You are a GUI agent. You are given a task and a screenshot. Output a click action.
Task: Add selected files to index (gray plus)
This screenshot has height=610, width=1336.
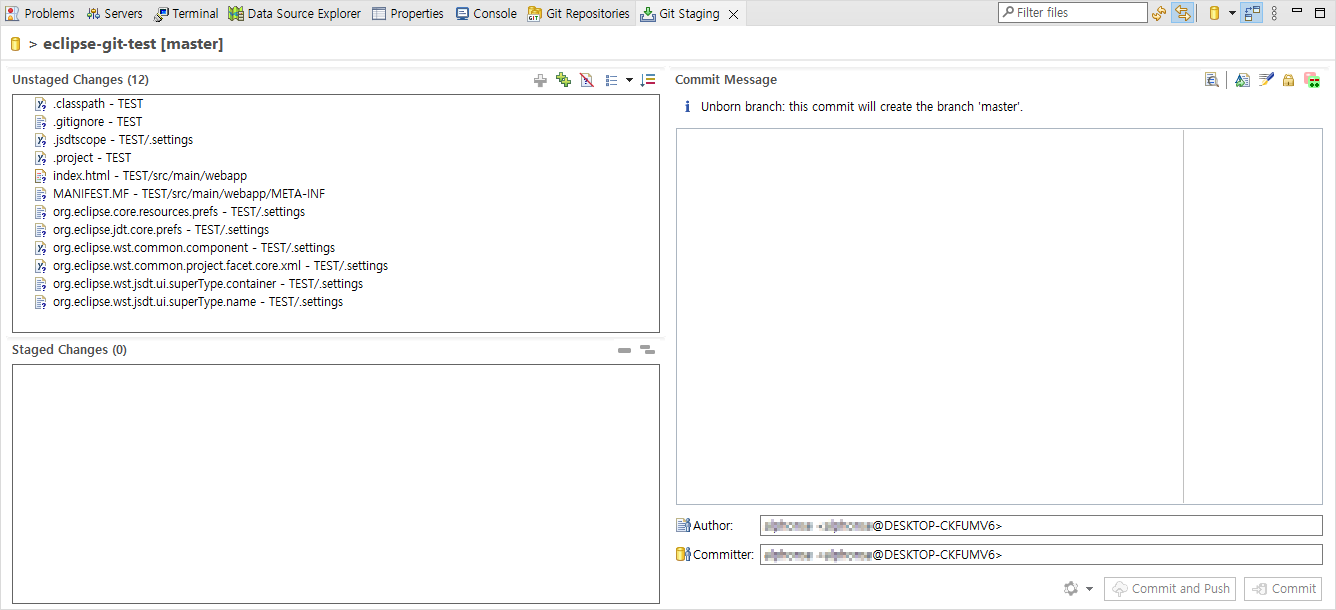tap(540, 80)
